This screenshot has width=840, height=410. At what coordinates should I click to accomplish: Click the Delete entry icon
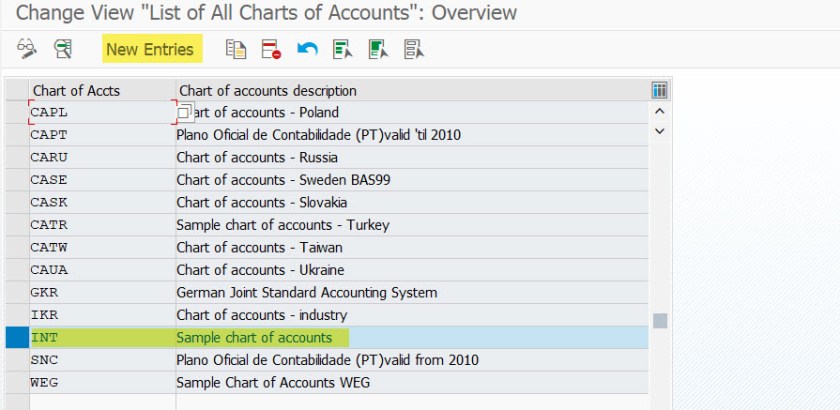coord(271,48)
